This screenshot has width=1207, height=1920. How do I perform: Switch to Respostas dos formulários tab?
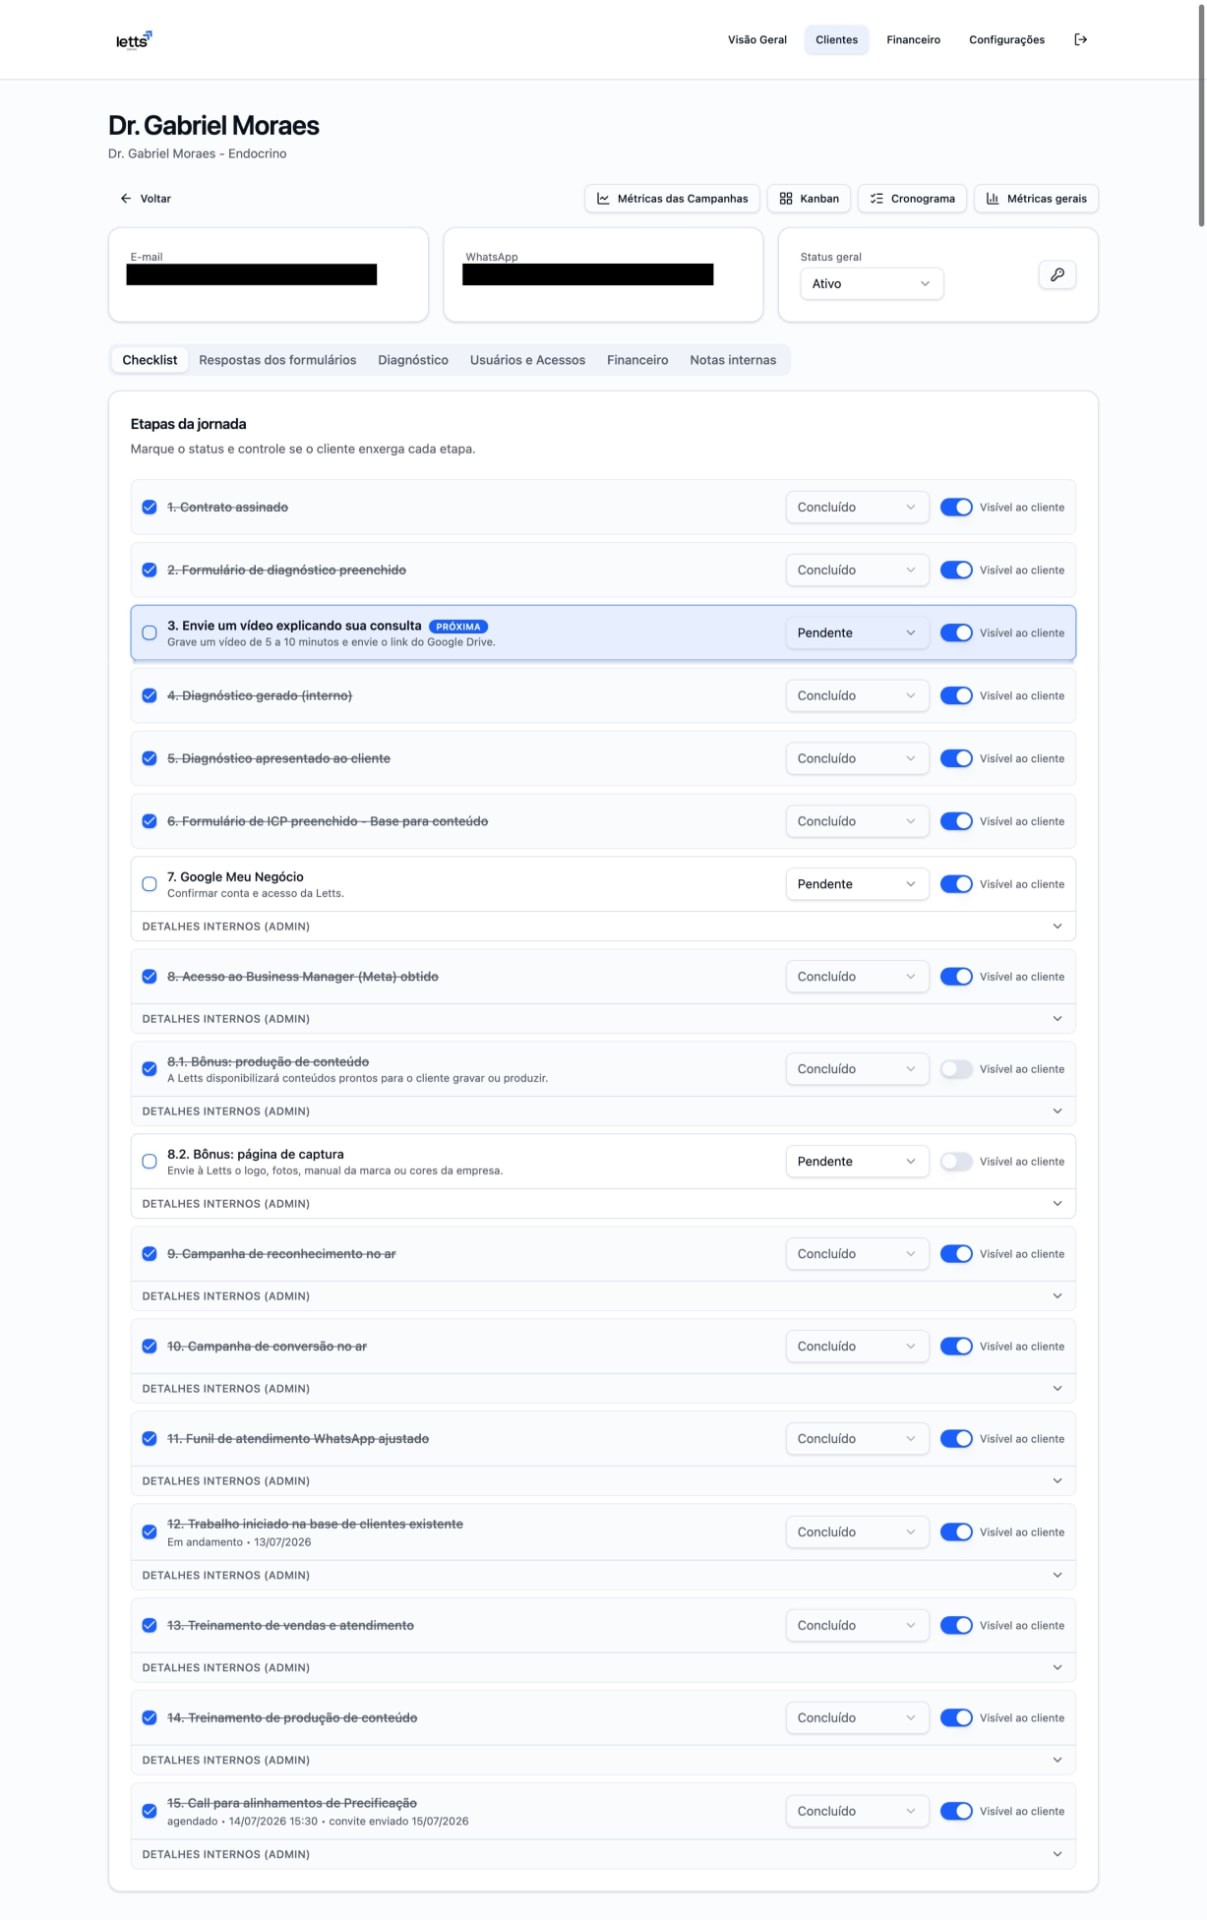click(x=277, y=360)
